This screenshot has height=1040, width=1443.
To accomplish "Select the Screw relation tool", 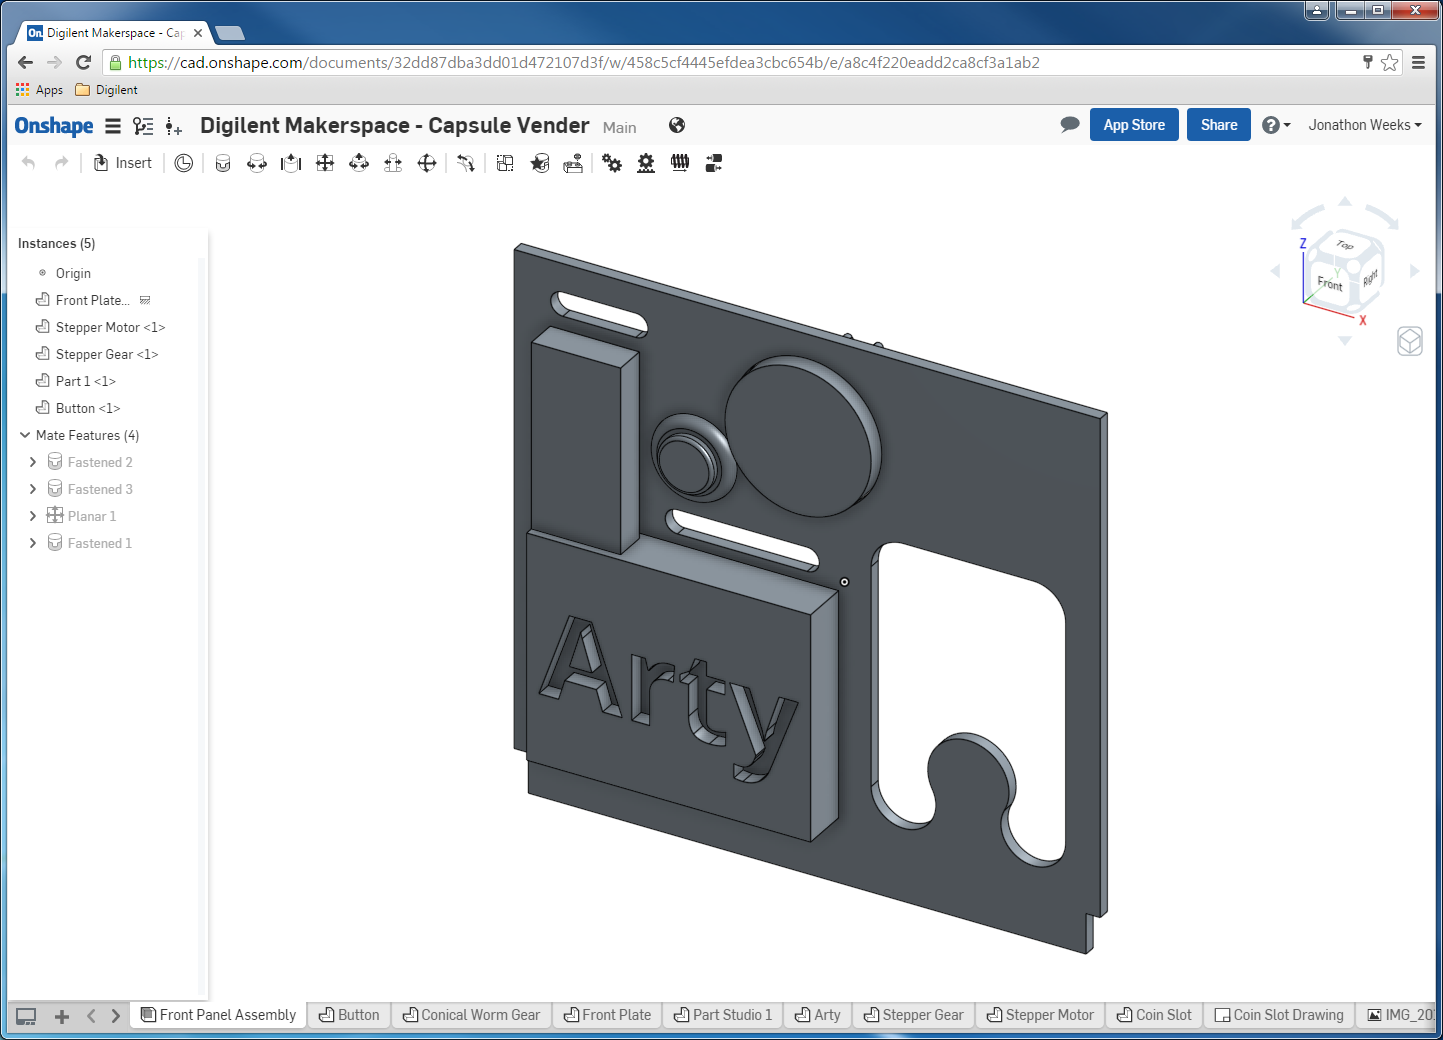I will (x=680, y=163).
